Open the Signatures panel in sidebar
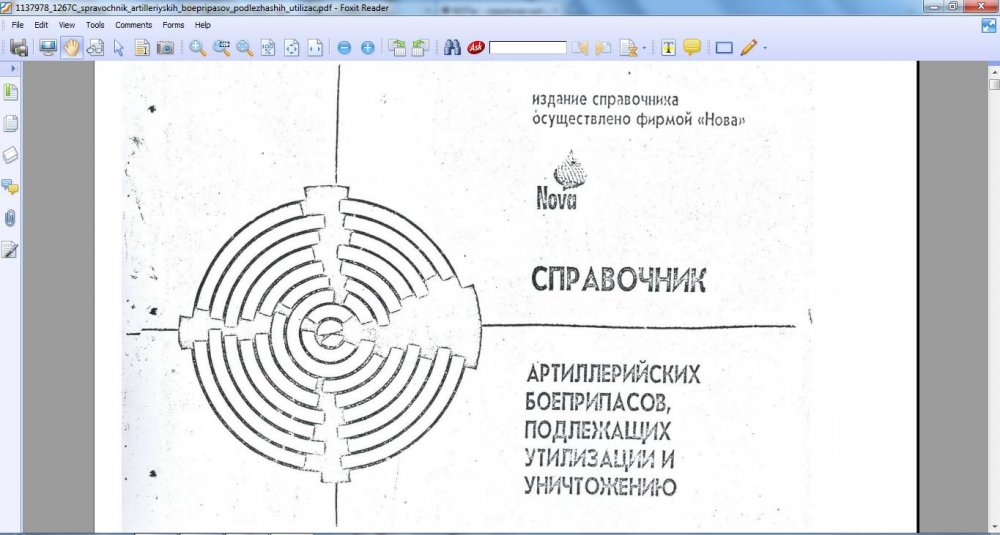Screen dimensions: 1000x535 click(10, 250)
